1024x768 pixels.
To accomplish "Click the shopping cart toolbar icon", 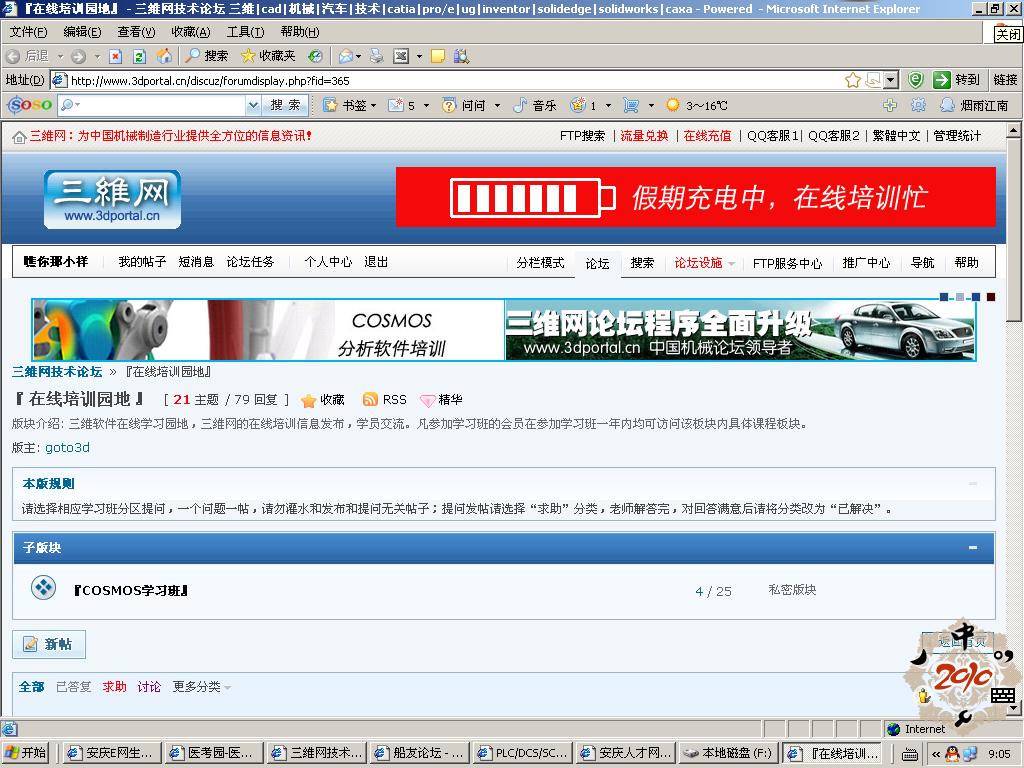I will tap(631, 105).
